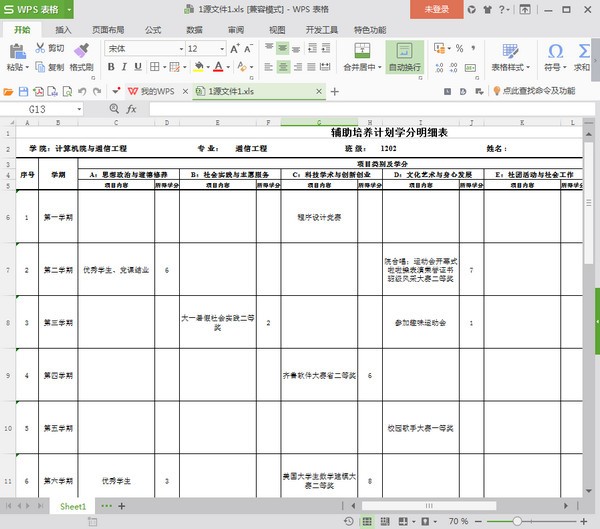Viewport: 600px width, 529px height.
Task: Open the Insert (插入) ribbon tab
Action: [x=64, y=30]
